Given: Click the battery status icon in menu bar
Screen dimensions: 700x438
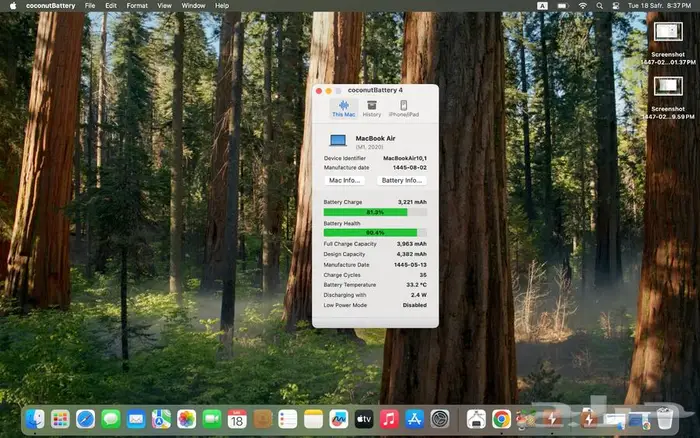Looking at the screenshot, I should [562, 6].
